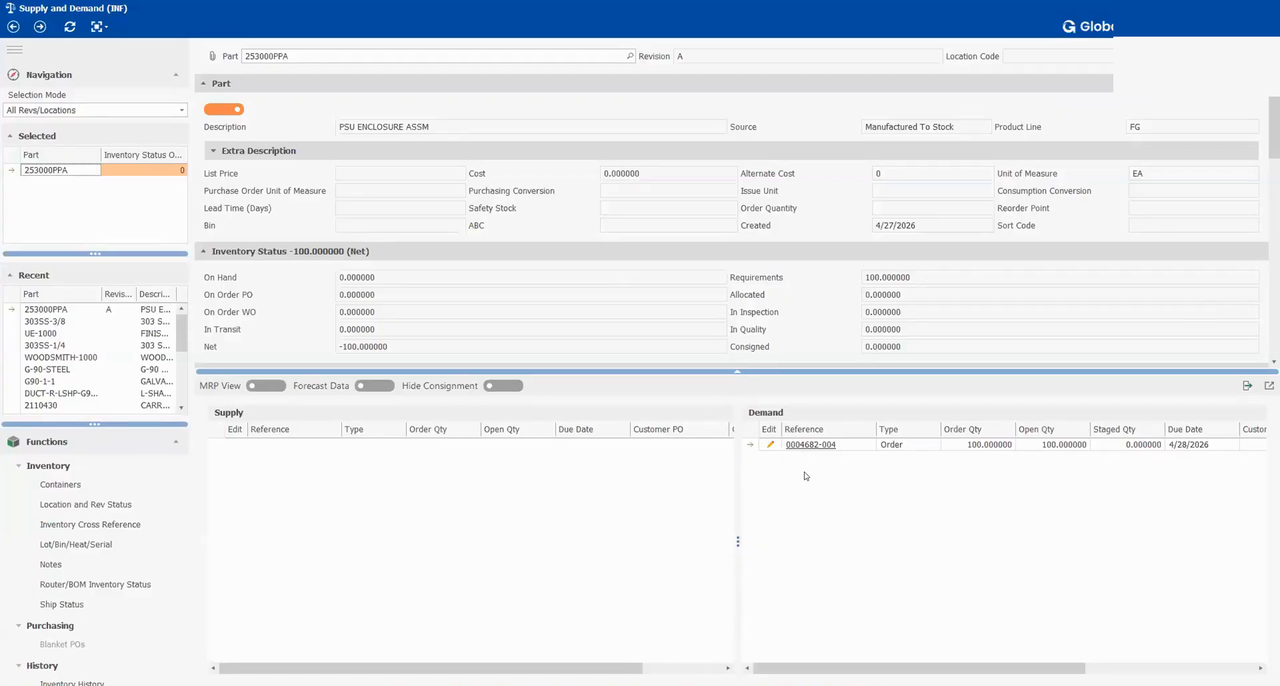Open the screen capture focus icon menu

click(99, 27)
